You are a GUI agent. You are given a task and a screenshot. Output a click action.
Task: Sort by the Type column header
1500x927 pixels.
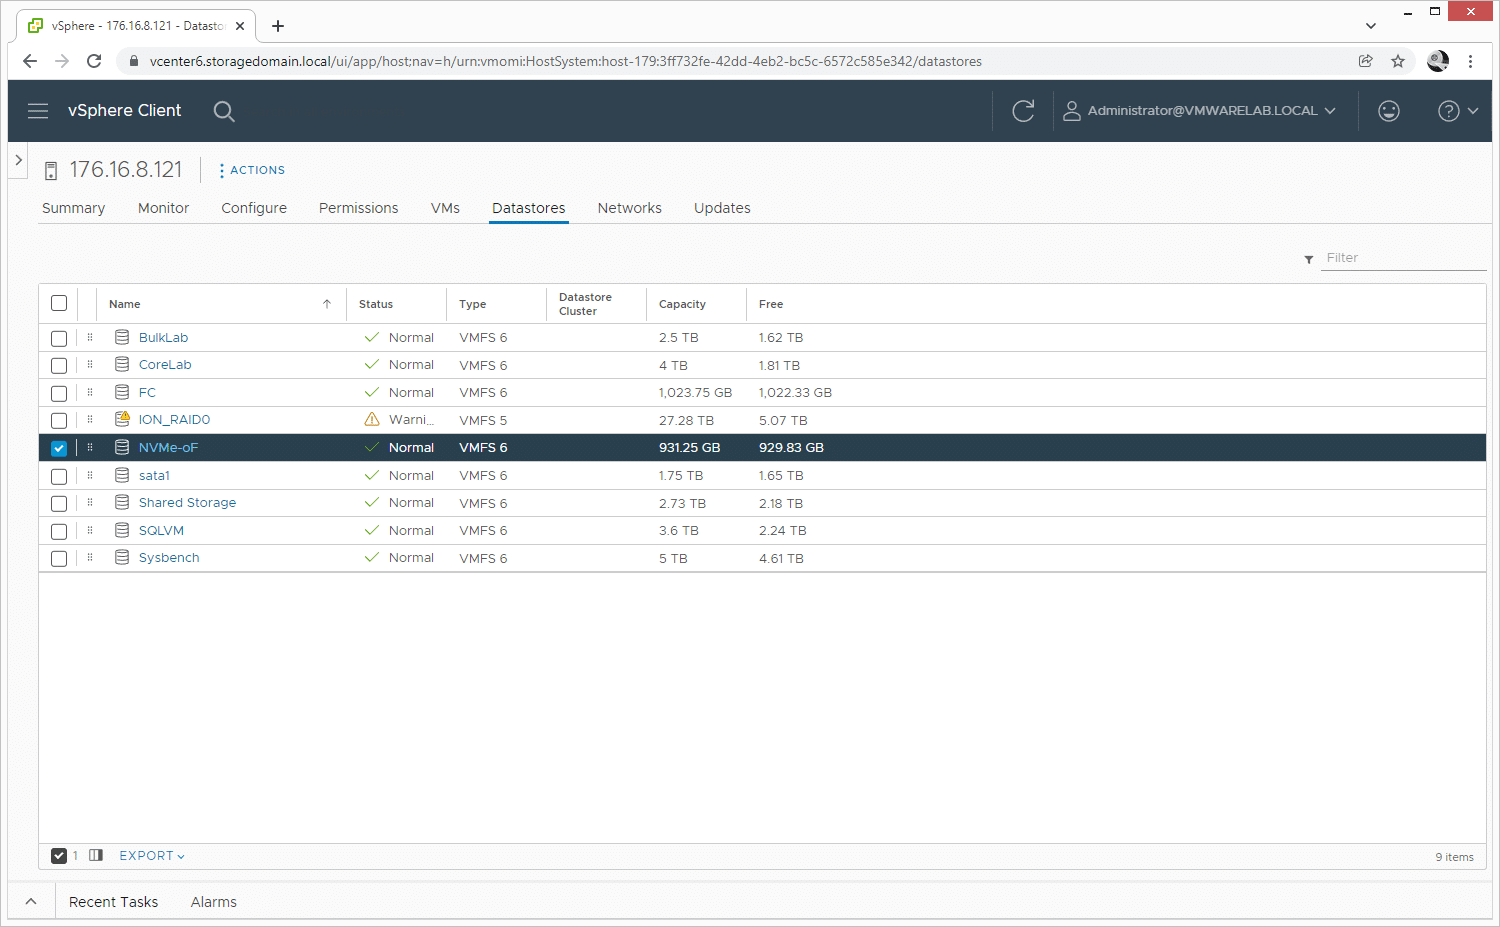(x=472, y=304)
